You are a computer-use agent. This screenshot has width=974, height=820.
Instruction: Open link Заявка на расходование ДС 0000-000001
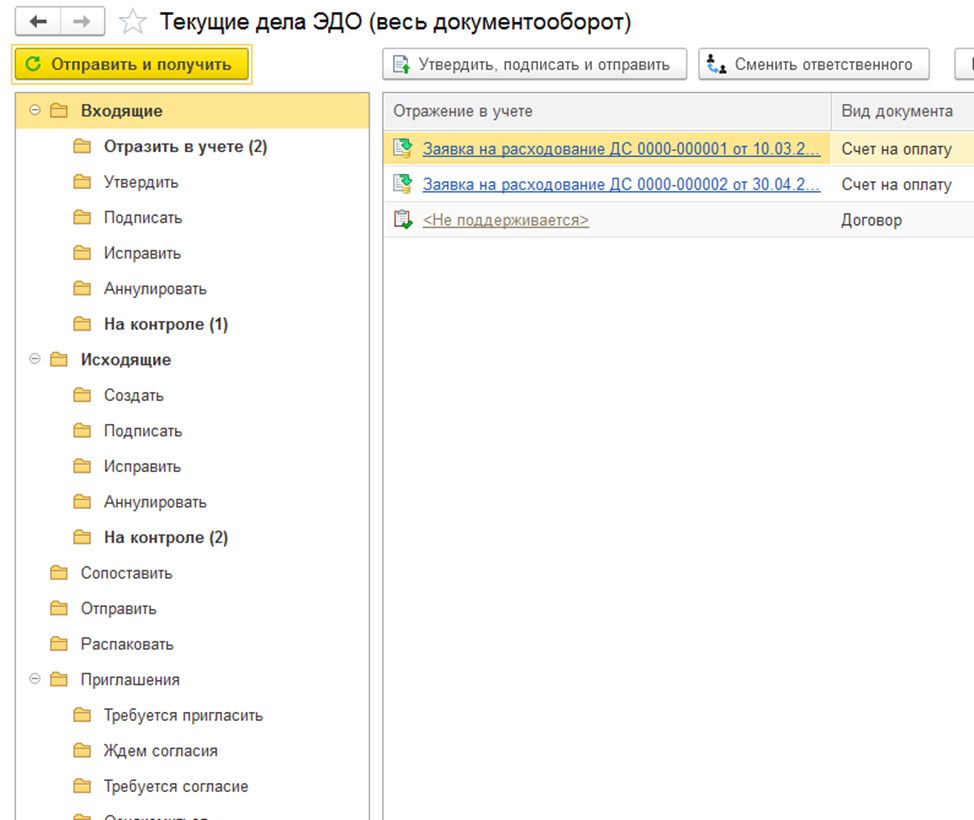click(x=621, y=149)
